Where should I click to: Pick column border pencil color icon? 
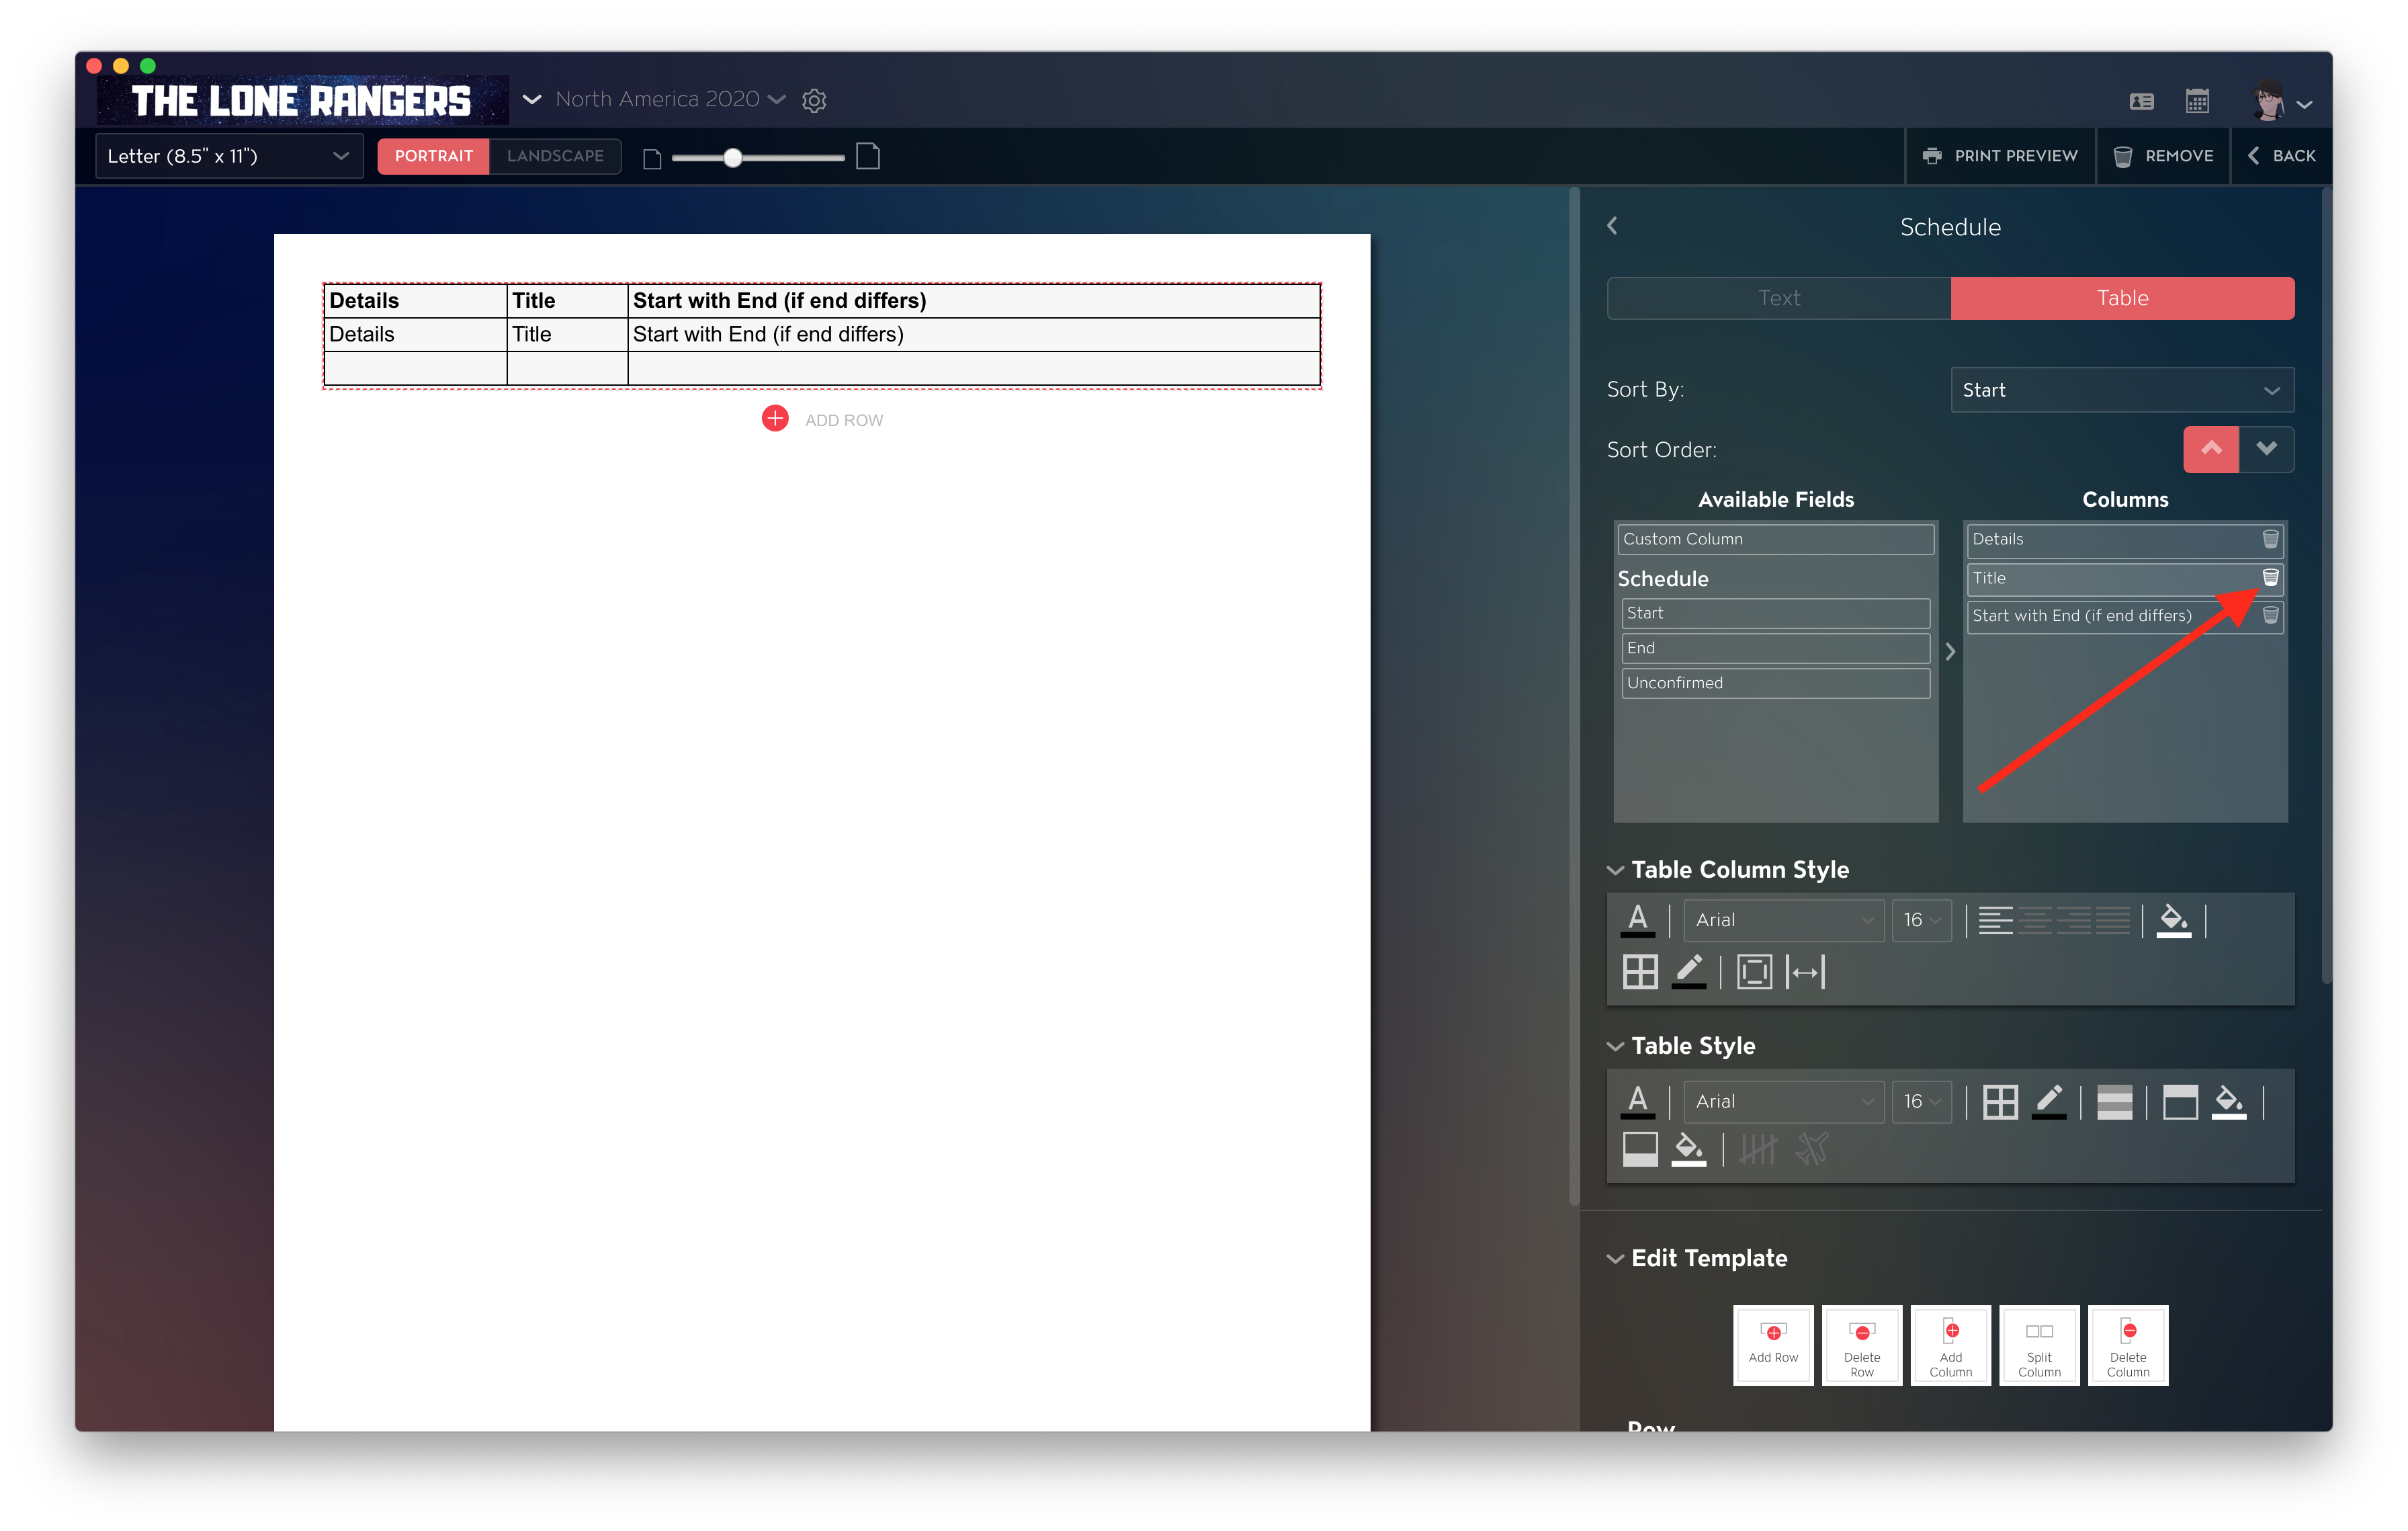[1688, 972]
